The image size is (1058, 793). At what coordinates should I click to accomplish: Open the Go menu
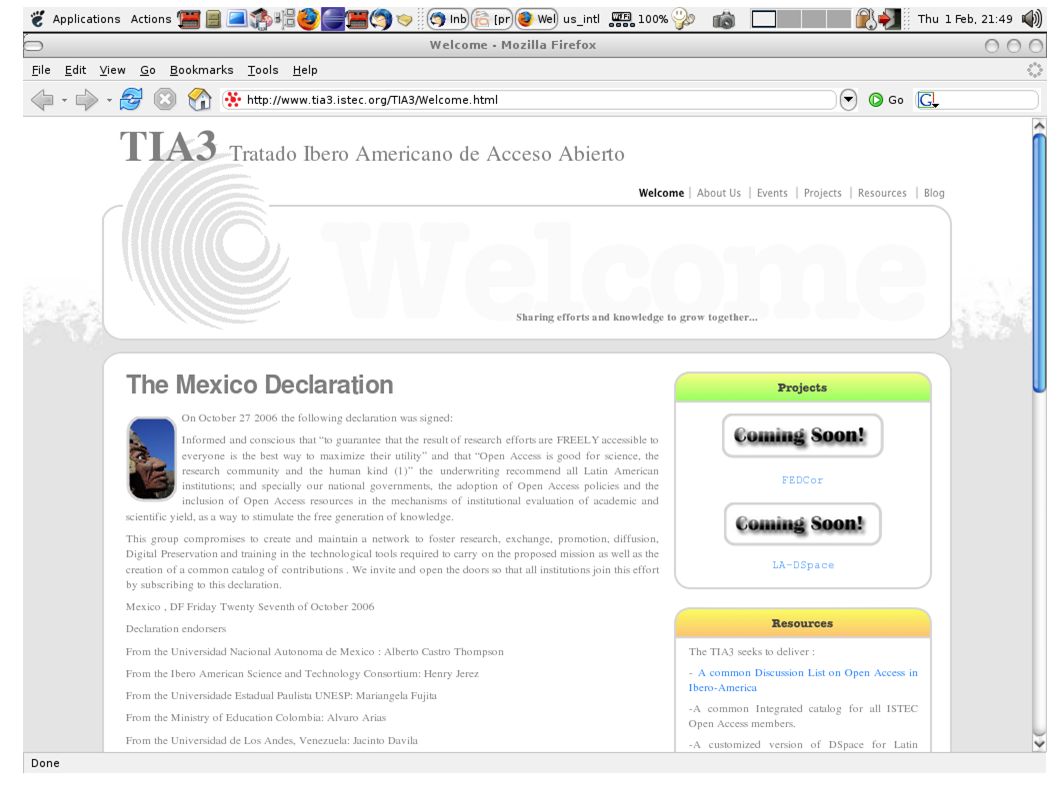tap(148, 70)
